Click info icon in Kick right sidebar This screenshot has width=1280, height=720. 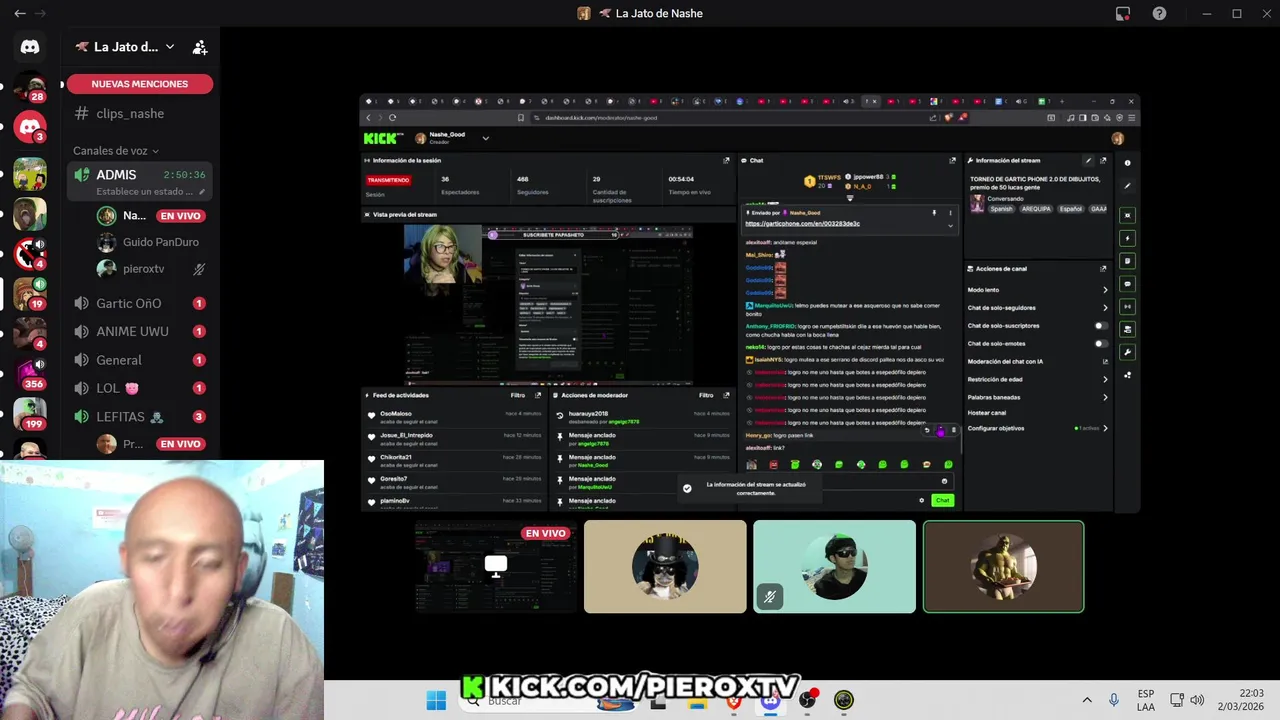(1127, 163)
